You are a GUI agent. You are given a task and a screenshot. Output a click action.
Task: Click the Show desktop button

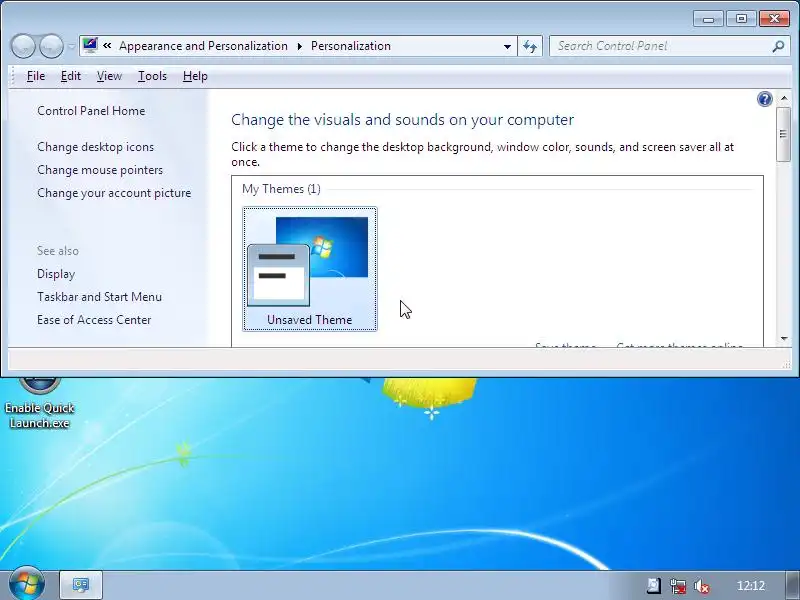[x=793, y=585]
